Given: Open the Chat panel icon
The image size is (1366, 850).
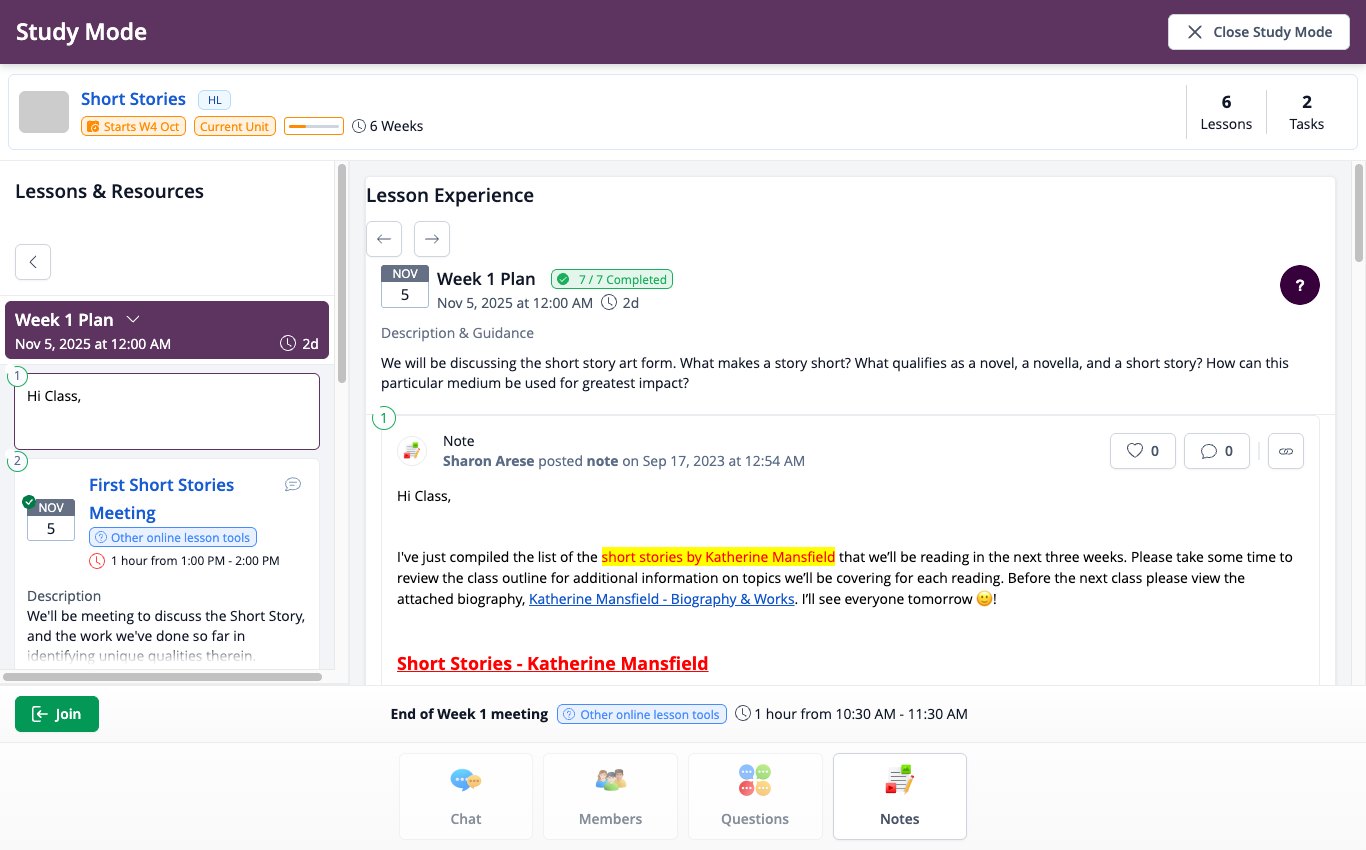Looking at the screenshot, I should pos(466,780).
